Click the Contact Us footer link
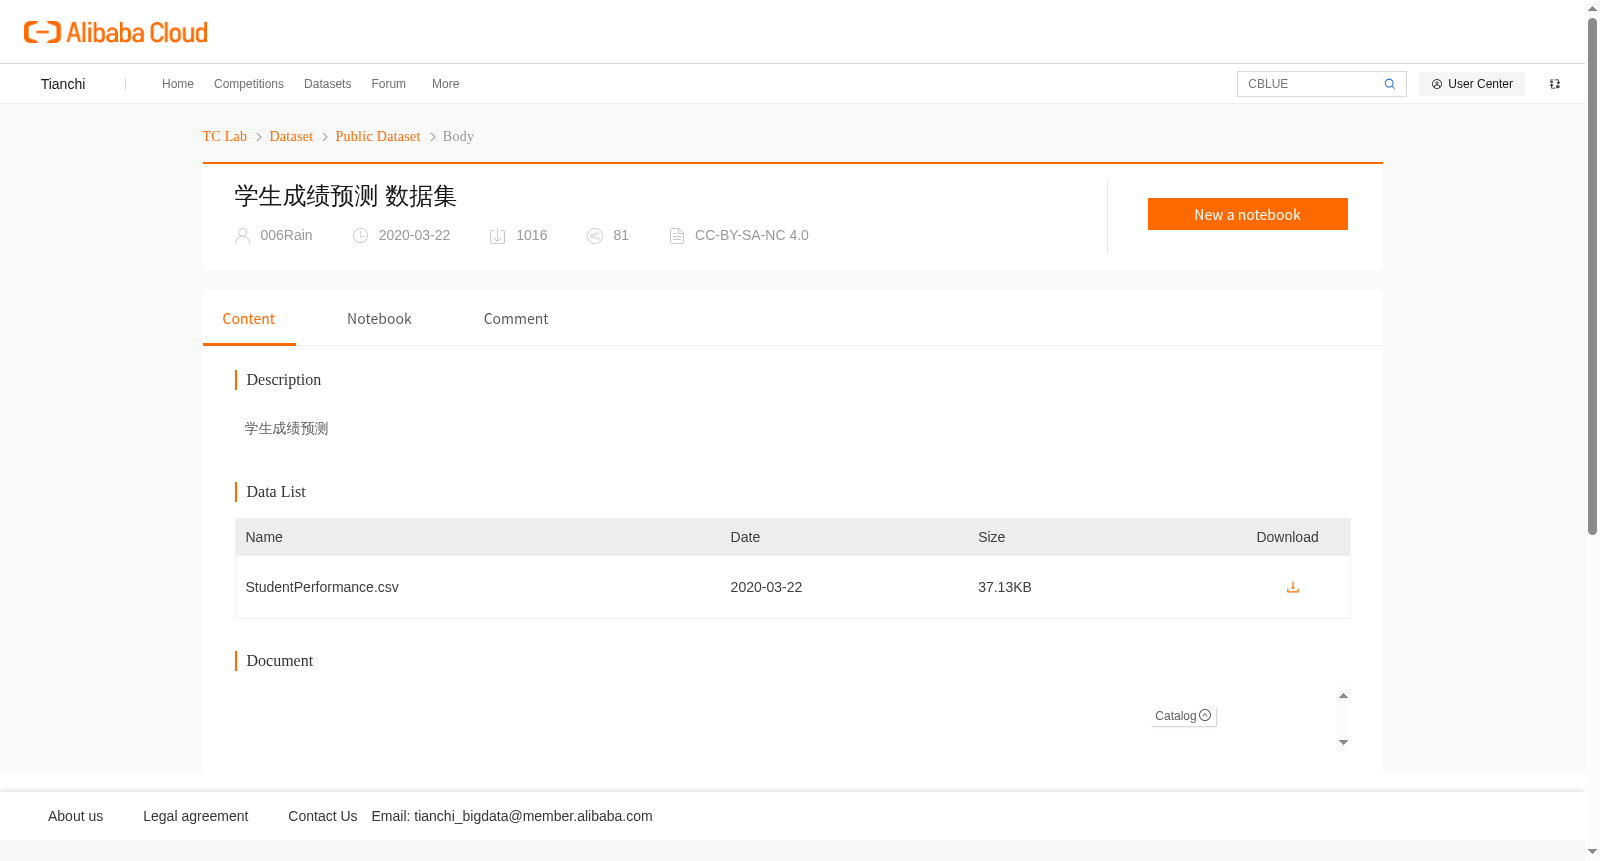This screenshot has width=1600, height=861. pyautogui.click(x=322, y=816)
